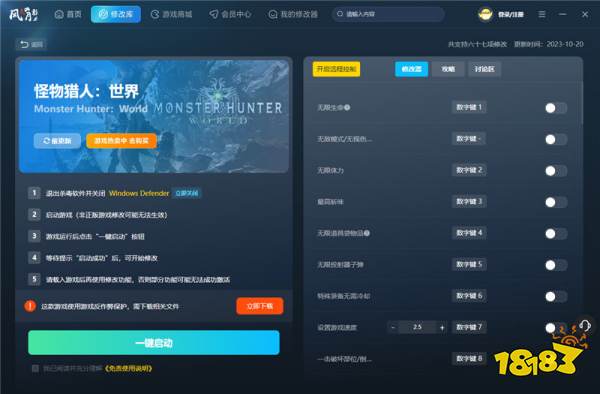
Task: Click the orange 立即下载 download button
Action: click(260, 306)
